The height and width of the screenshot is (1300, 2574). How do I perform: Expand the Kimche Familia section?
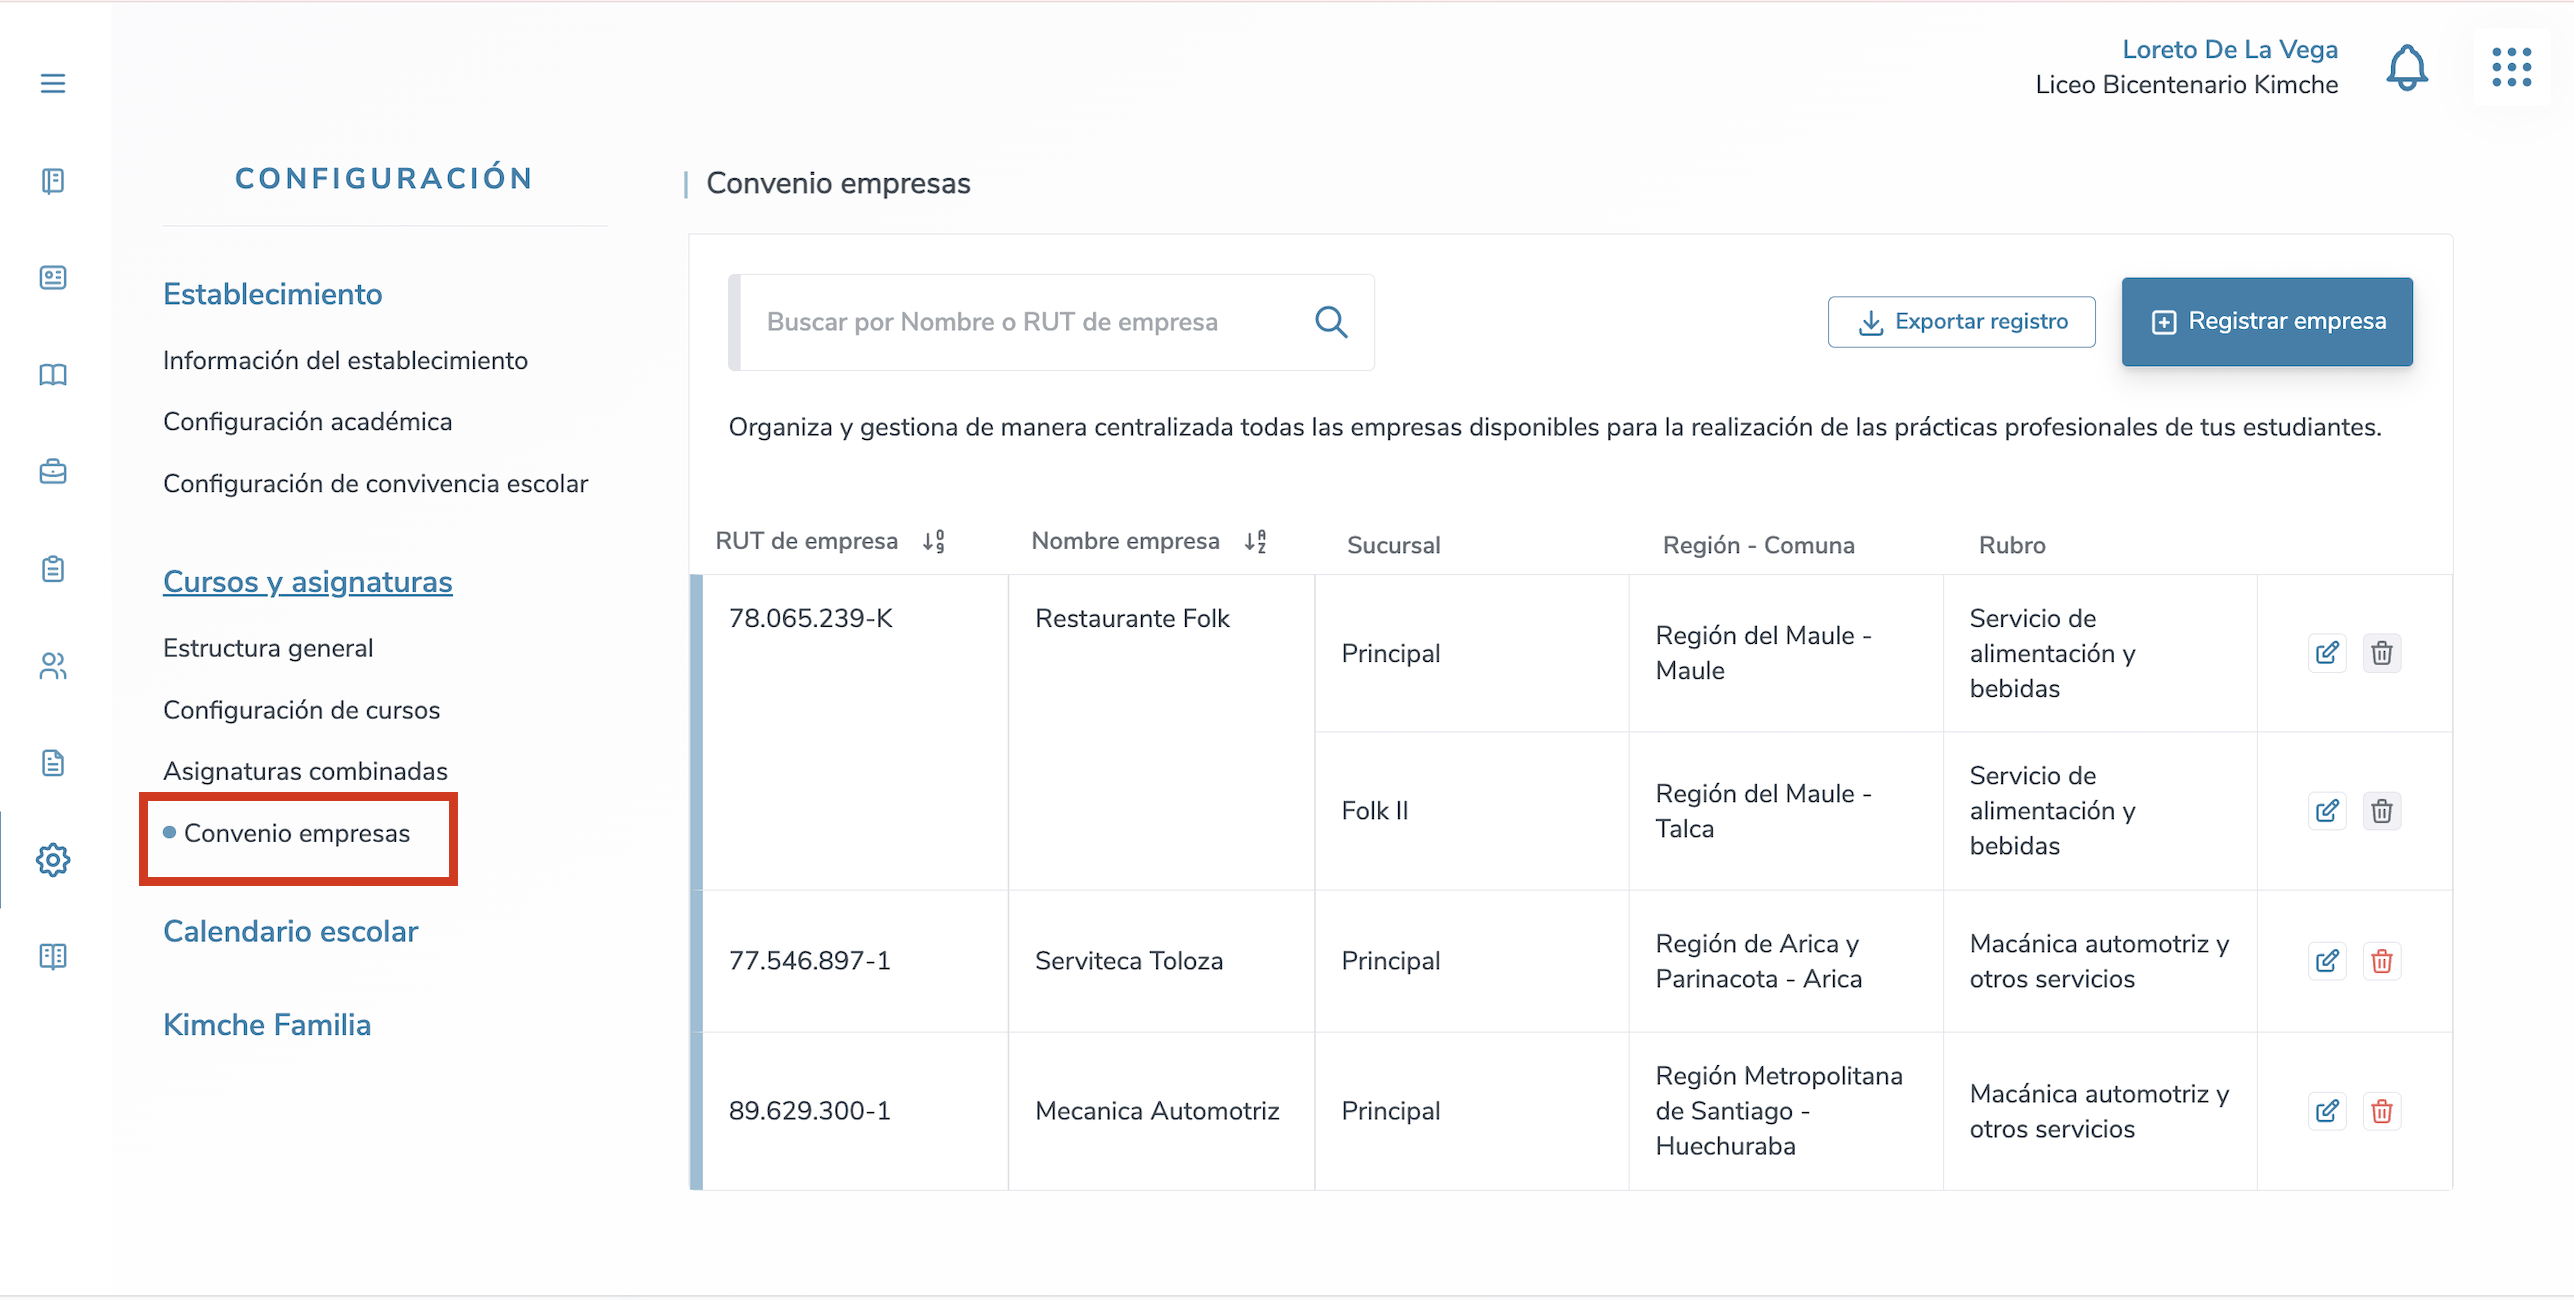click(267, 1025)
